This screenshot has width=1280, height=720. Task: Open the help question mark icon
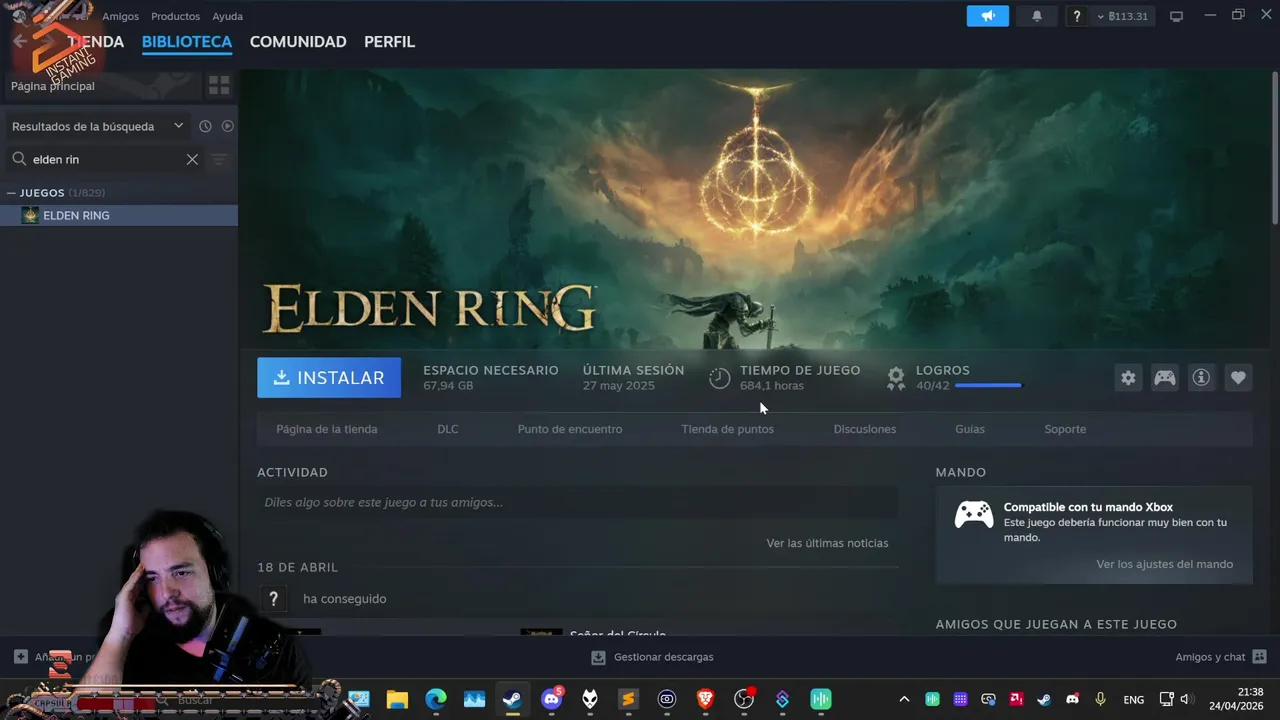[1076, 16]
